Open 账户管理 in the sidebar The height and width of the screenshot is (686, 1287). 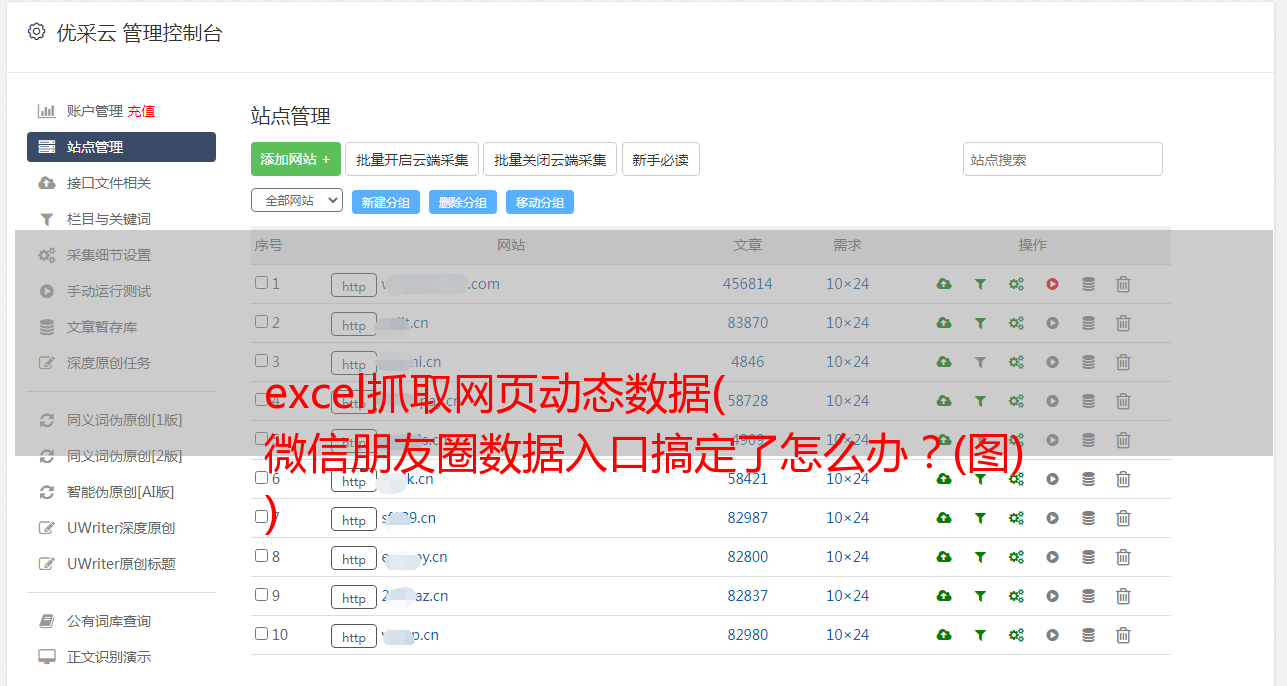[x=95, y=111]
